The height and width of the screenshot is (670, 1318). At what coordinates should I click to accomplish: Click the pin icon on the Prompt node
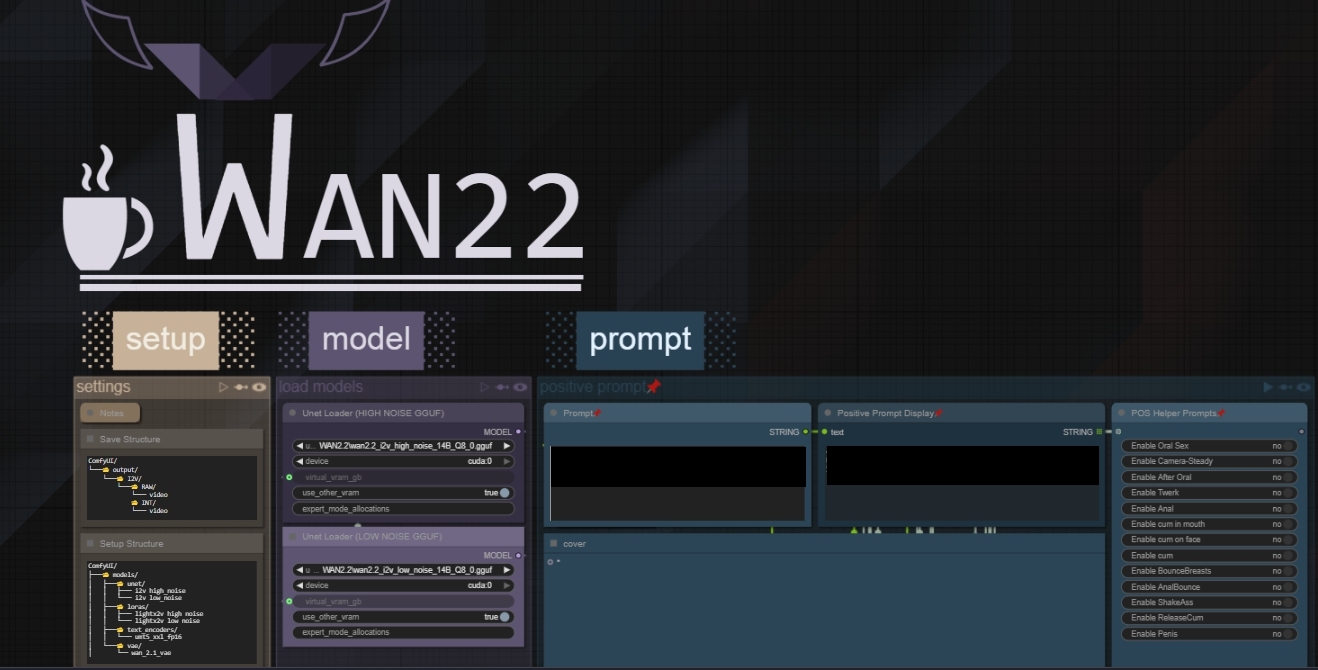click(598, 412)
